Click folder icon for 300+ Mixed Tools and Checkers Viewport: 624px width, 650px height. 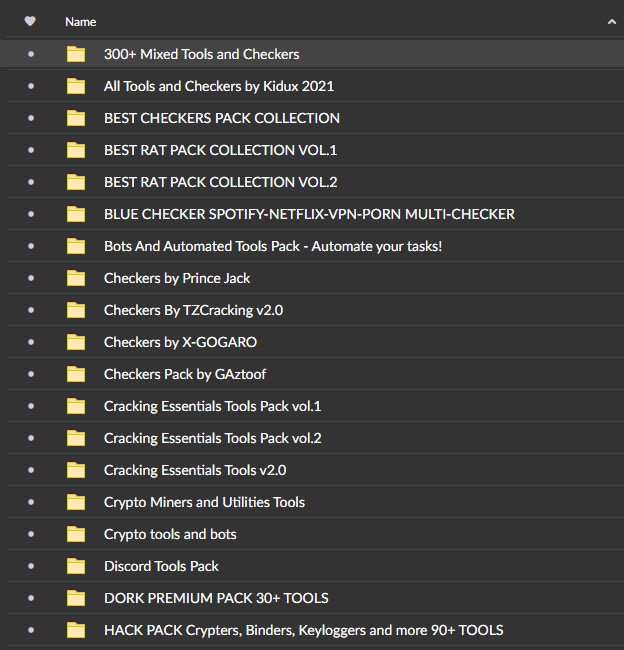(76, 54)
